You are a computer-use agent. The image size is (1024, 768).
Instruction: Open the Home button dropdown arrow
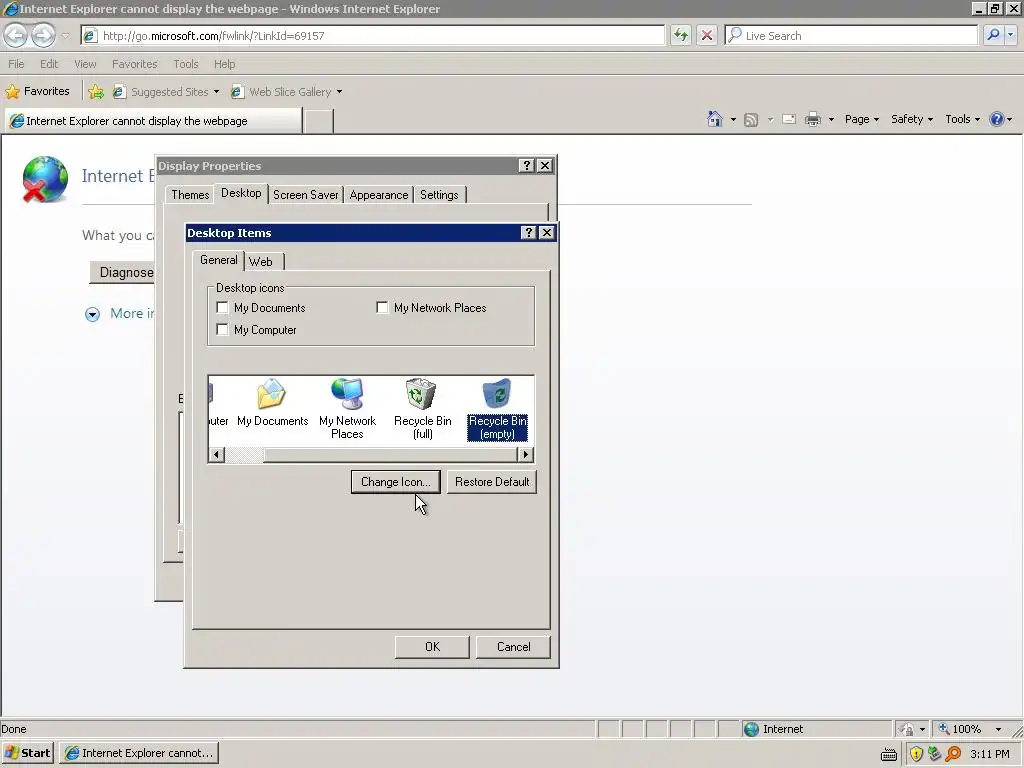(x=733, y=120)
